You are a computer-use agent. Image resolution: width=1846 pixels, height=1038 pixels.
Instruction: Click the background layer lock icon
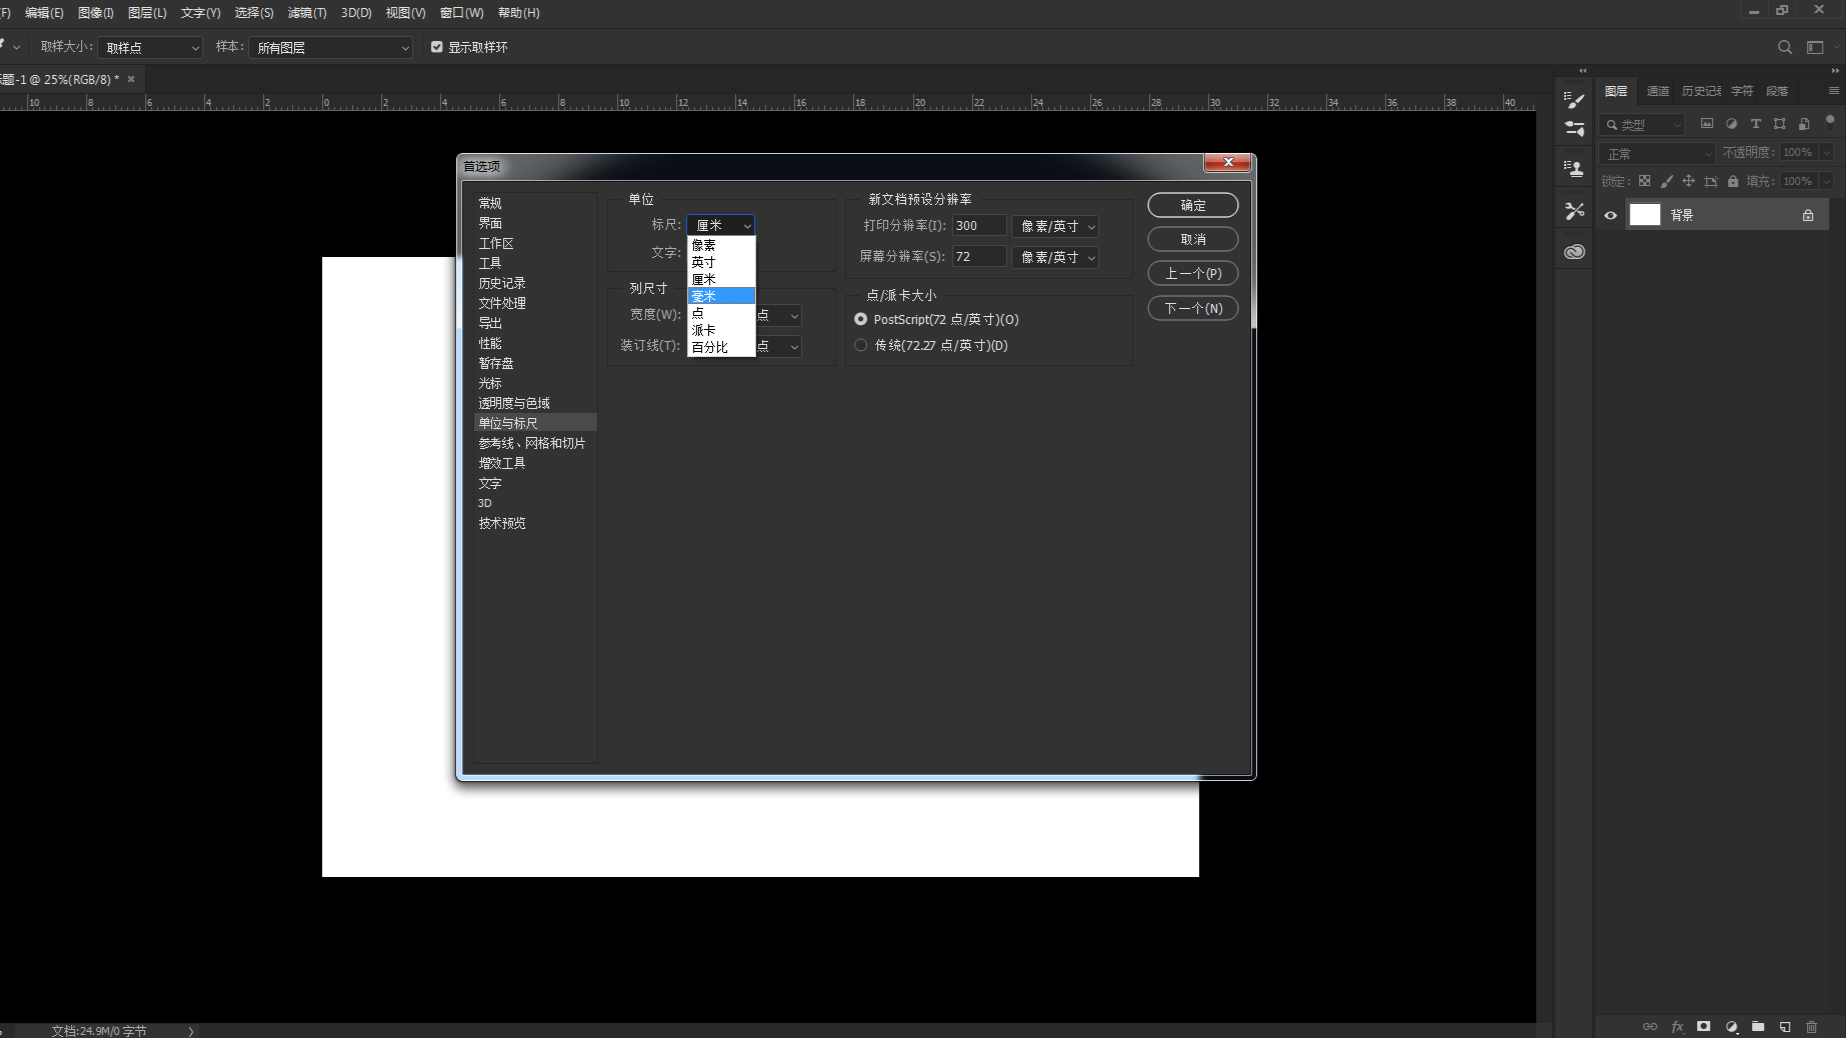click(1808, 215)
